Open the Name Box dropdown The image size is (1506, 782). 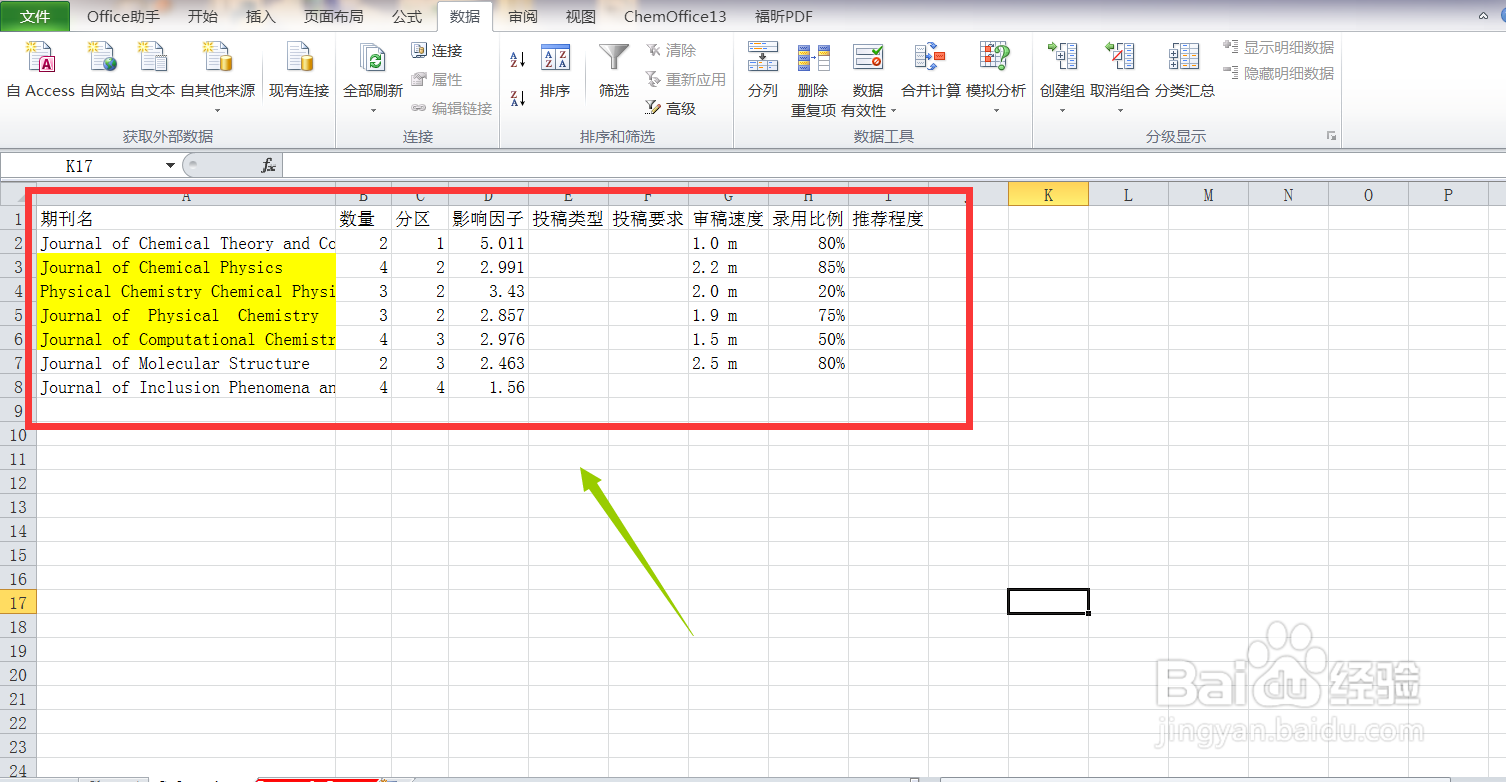tap(170, 166)
